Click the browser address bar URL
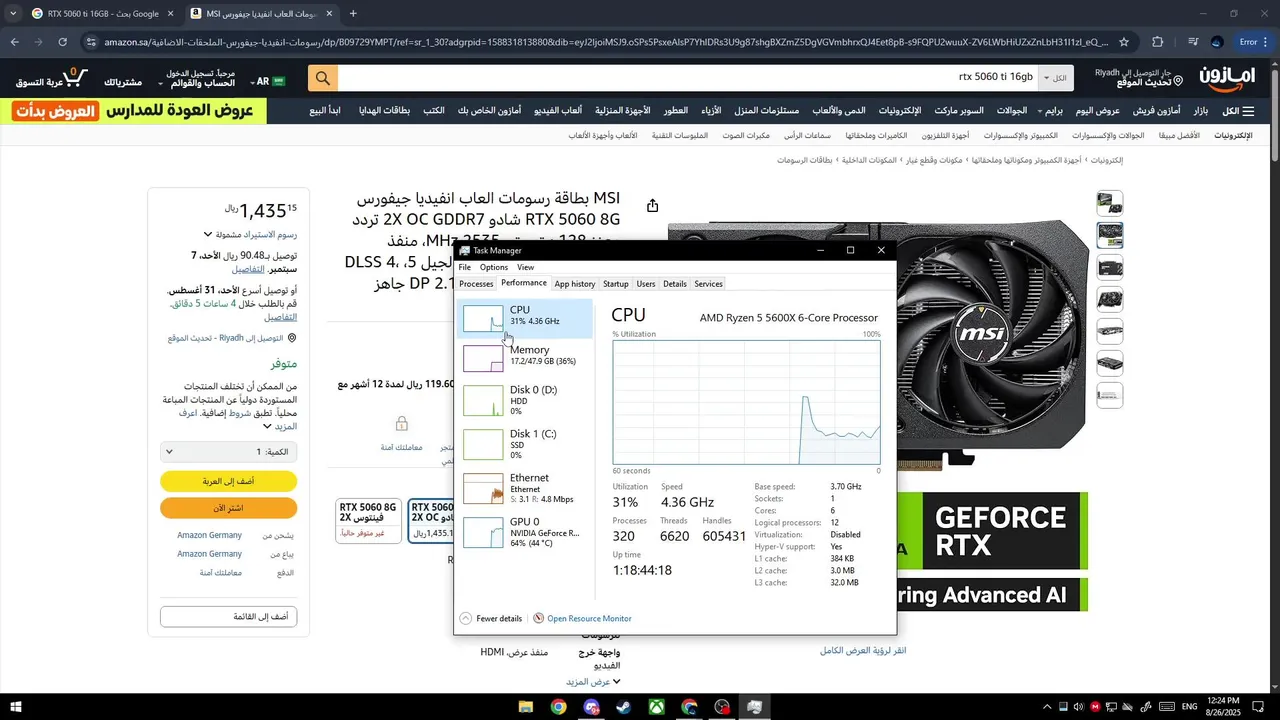 click(x=606, y=42)
